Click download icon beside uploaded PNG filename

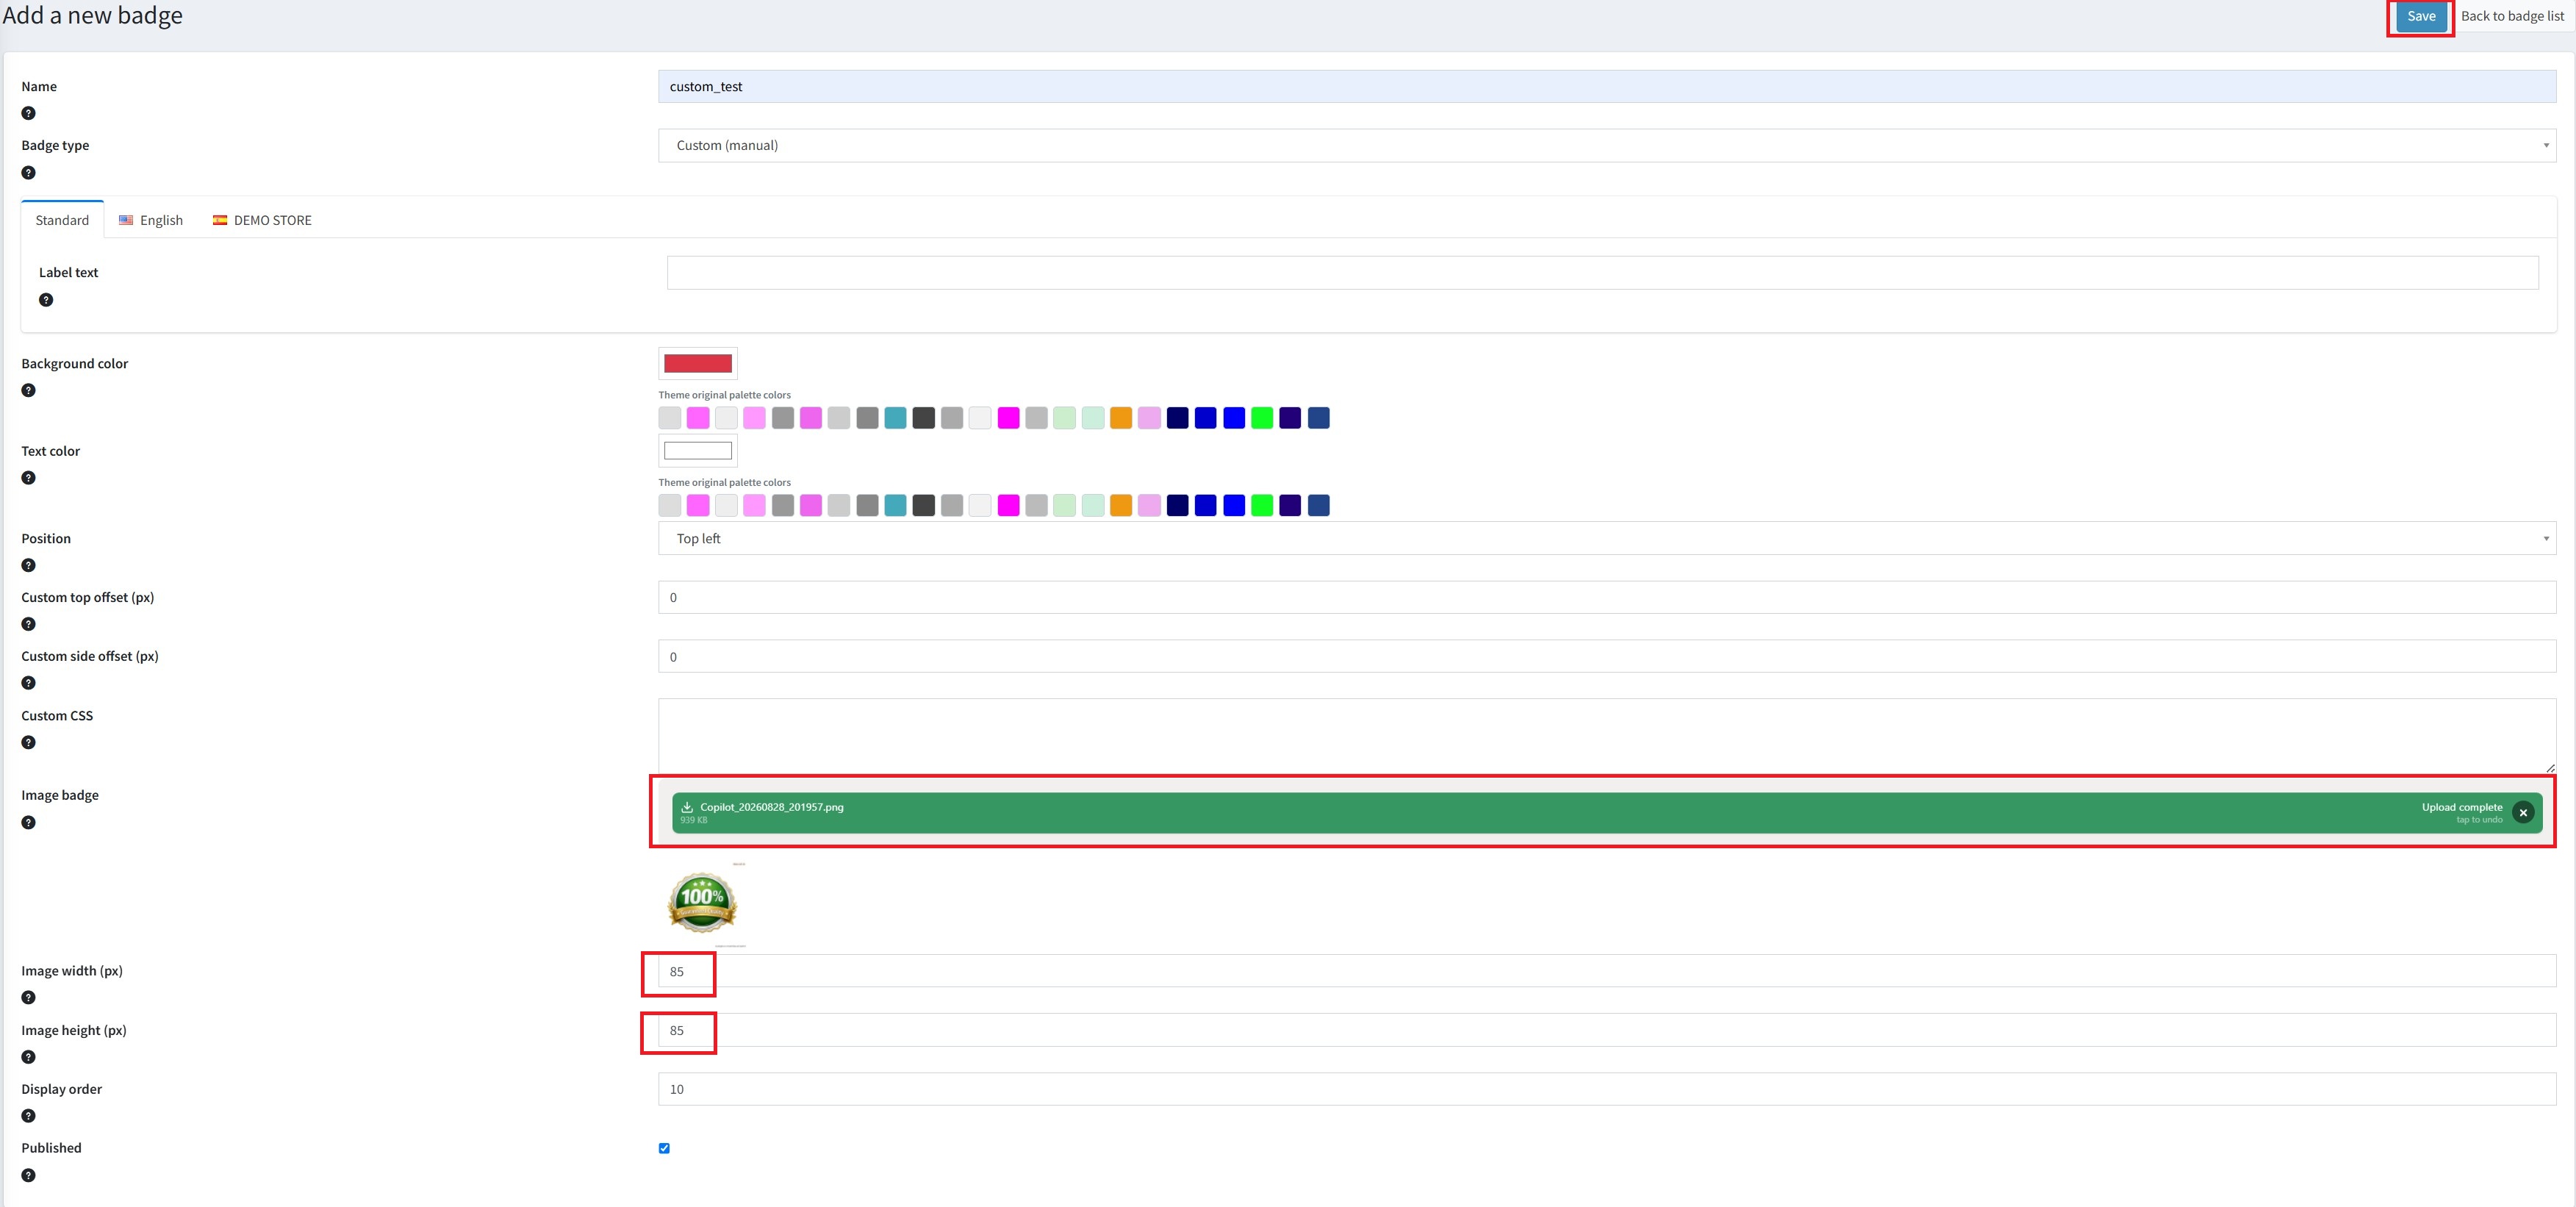pos(687,807)
